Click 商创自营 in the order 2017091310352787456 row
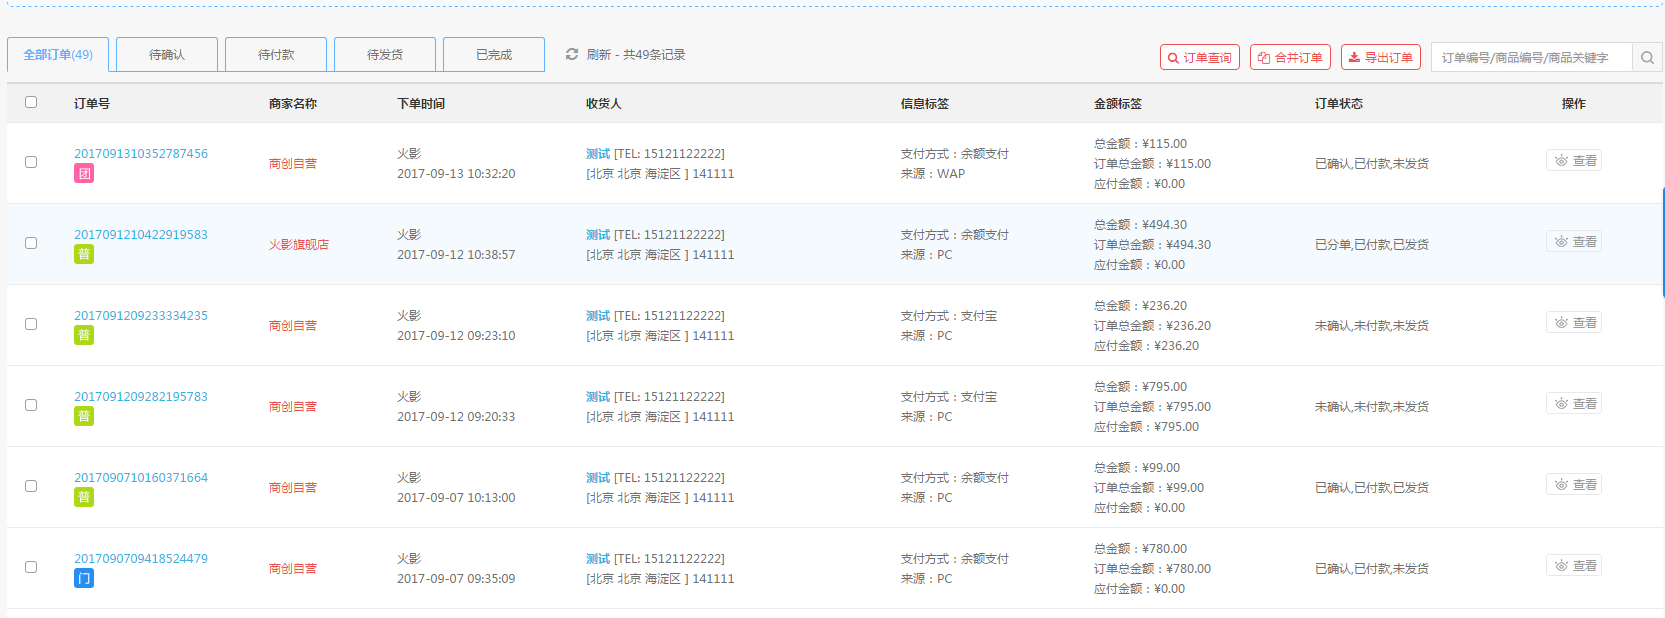This screenshot has width=1665, height=618. [293, 164]
